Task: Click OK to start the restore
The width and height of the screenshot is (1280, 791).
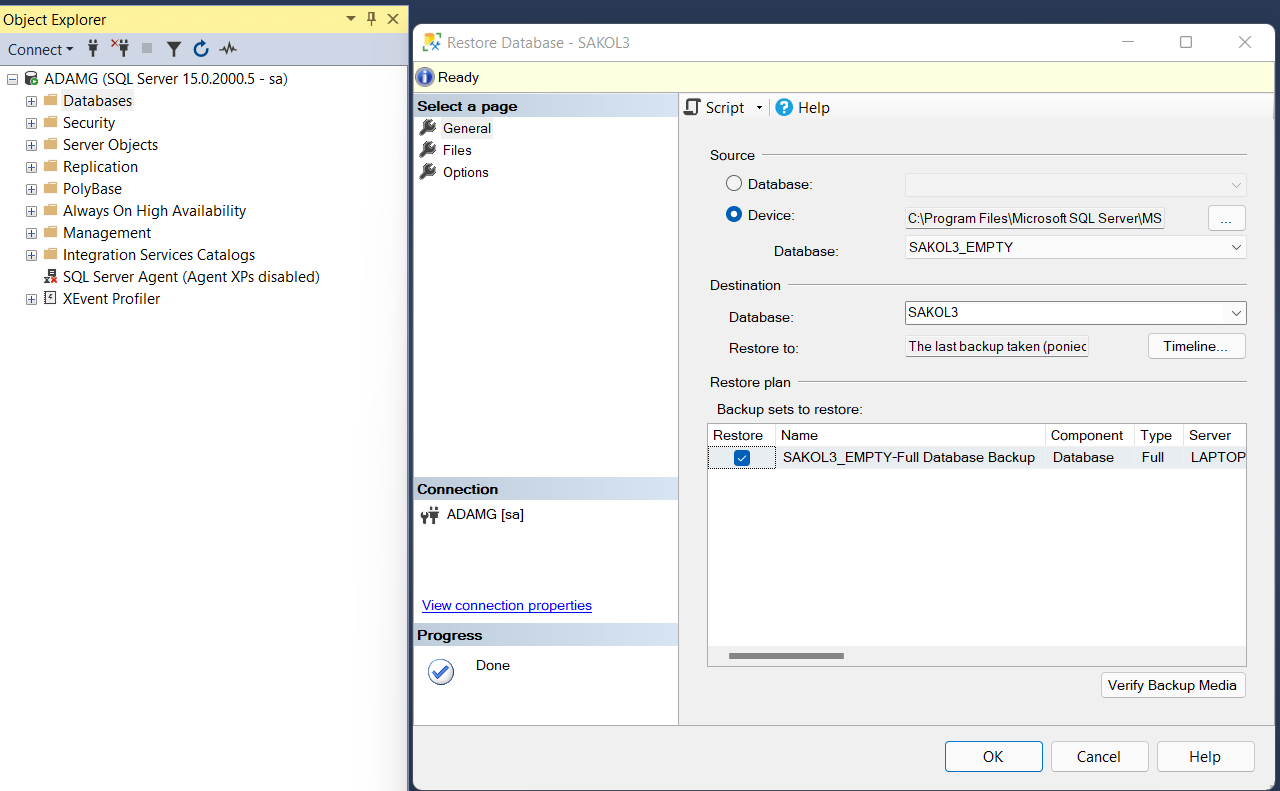Action: pyautogui.click(x=993, y=757)
